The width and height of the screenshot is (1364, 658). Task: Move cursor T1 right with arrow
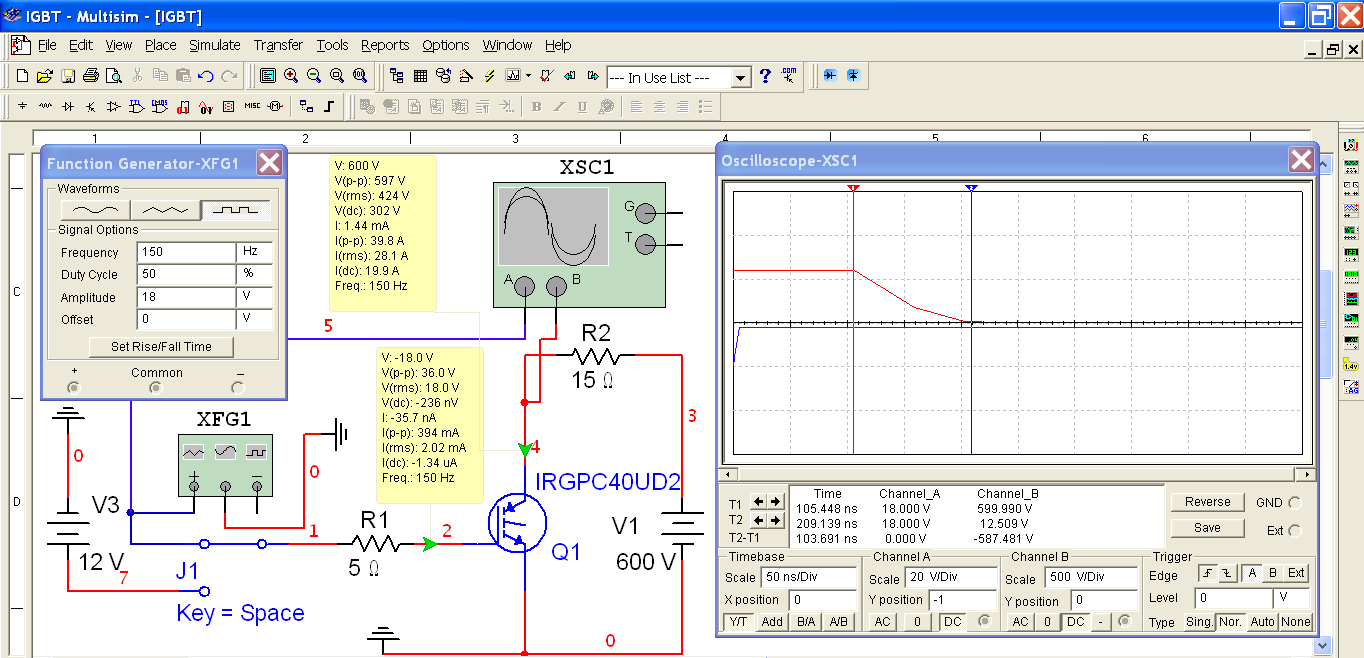point(776,502)
